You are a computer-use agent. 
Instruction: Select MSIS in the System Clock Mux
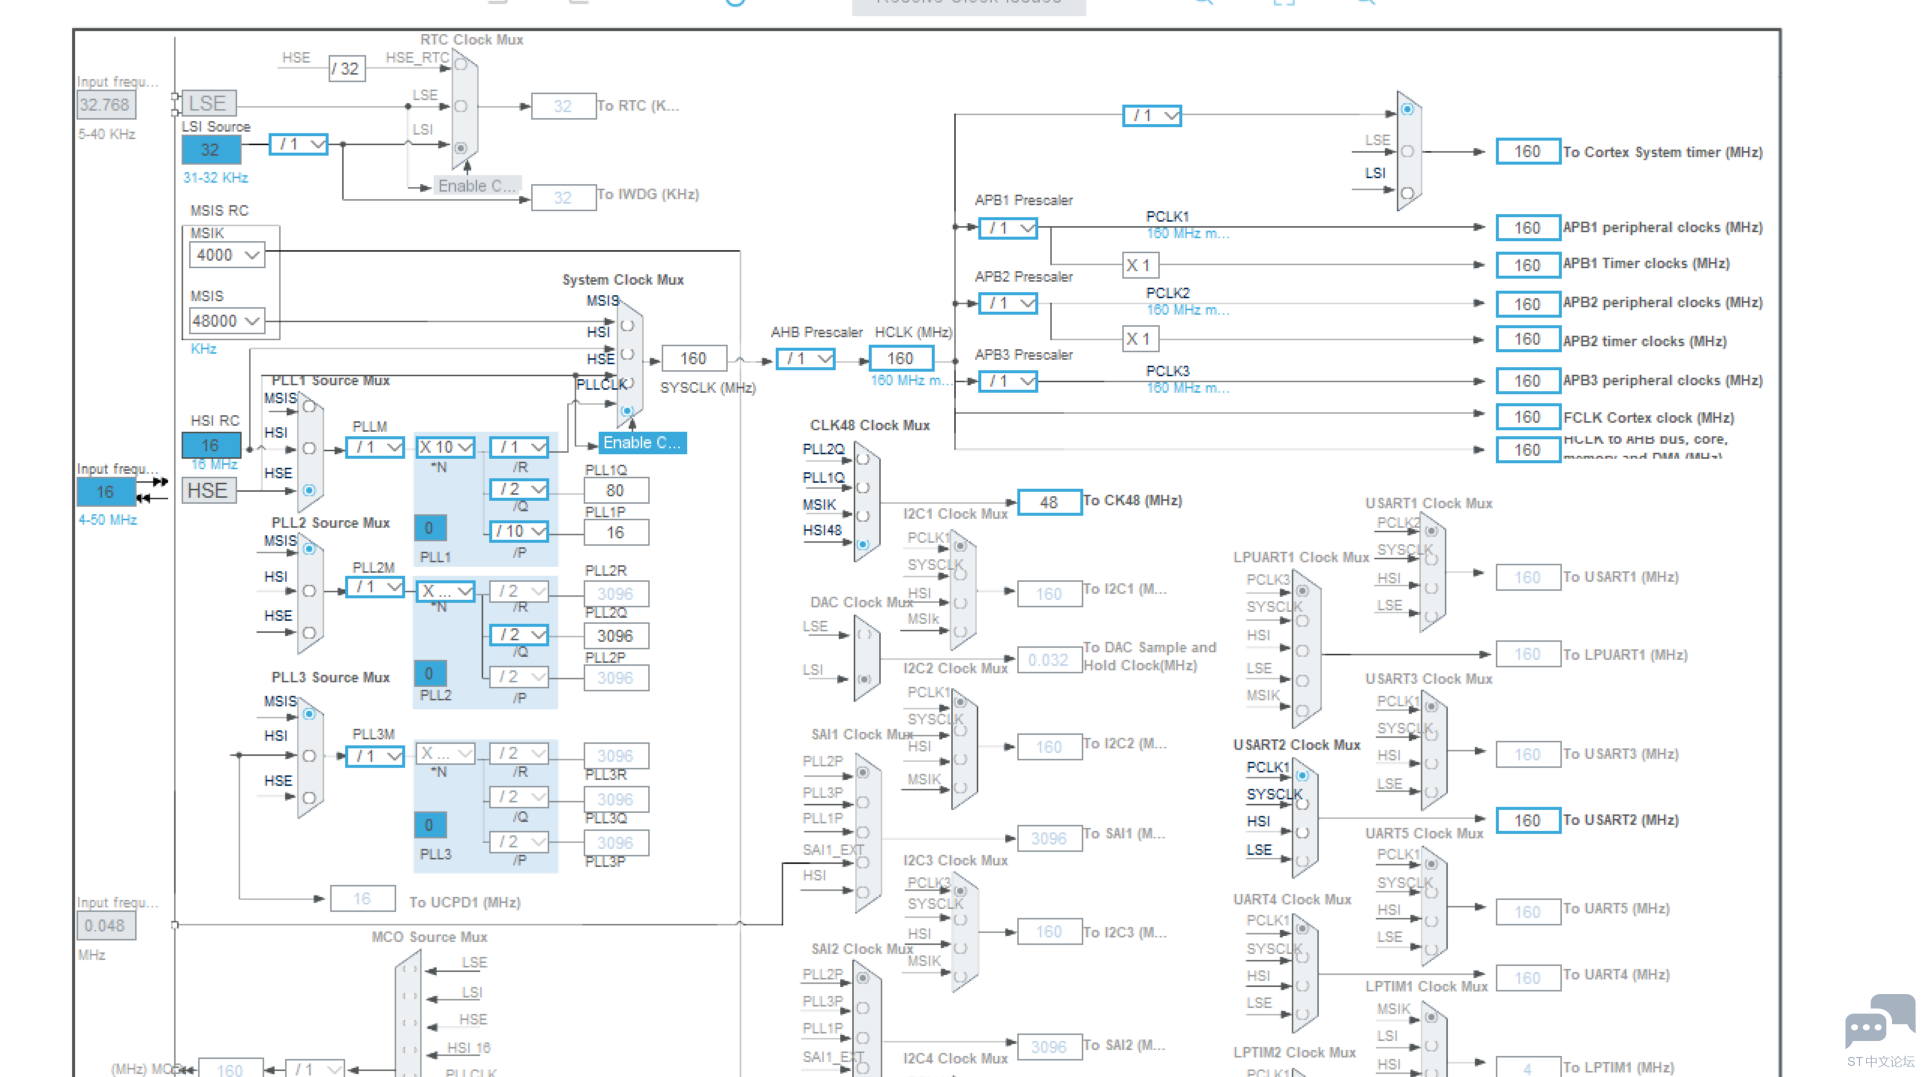coord(627,326)
